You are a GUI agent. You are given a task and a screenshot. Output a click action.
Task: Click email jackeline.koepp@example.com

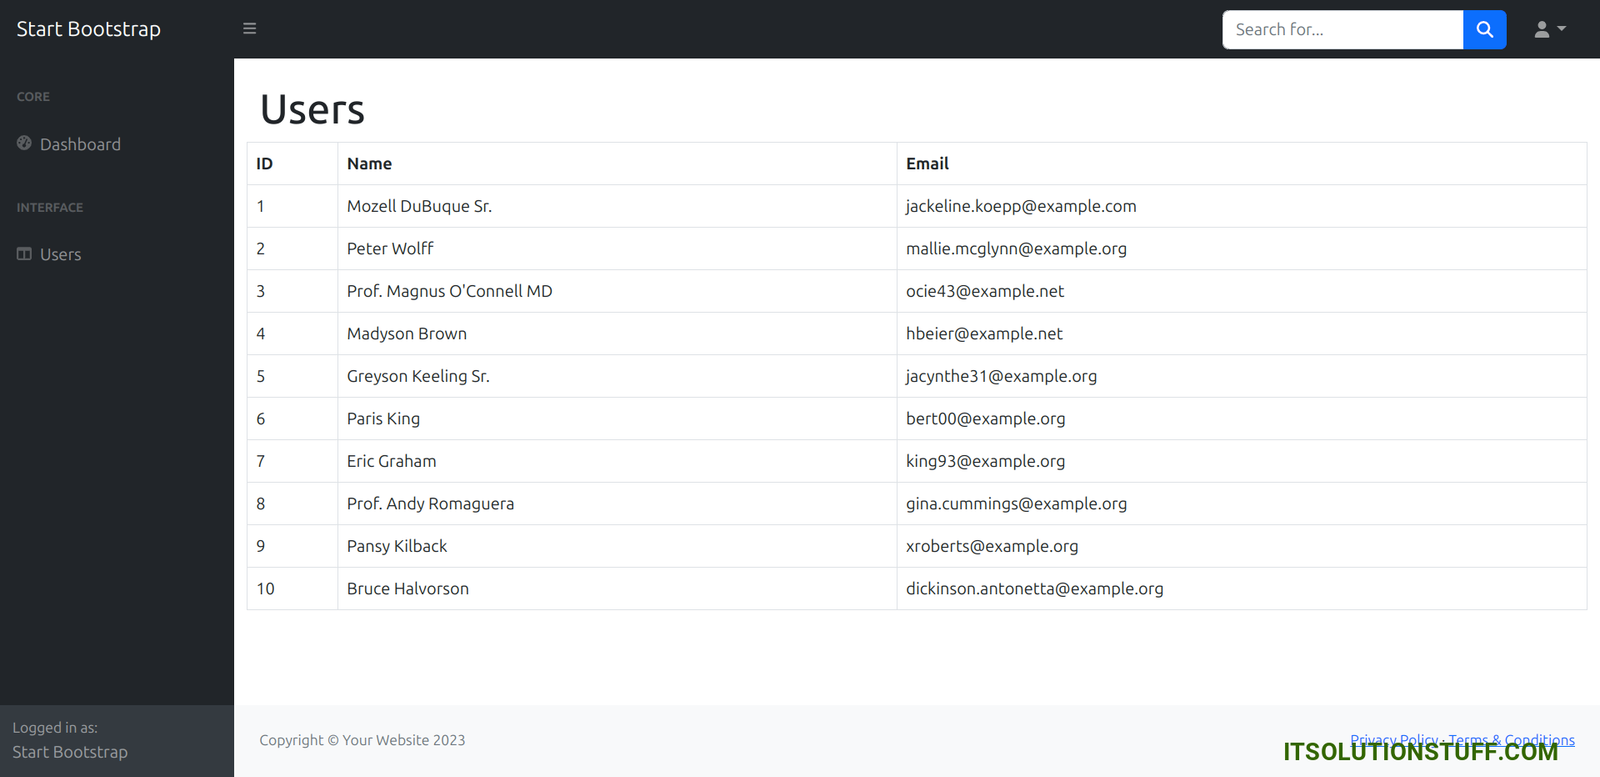(1020, 206)
